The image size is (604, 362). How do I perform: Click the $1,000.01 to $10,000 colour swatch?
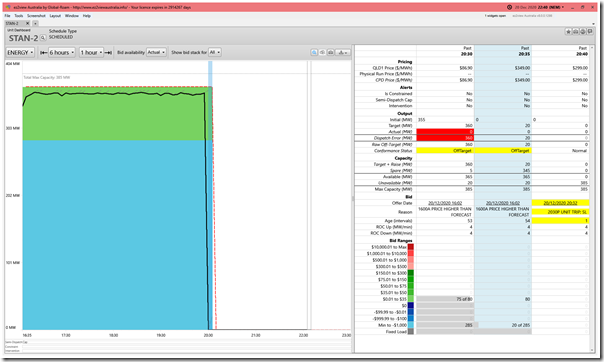click(x=411, y=253)
